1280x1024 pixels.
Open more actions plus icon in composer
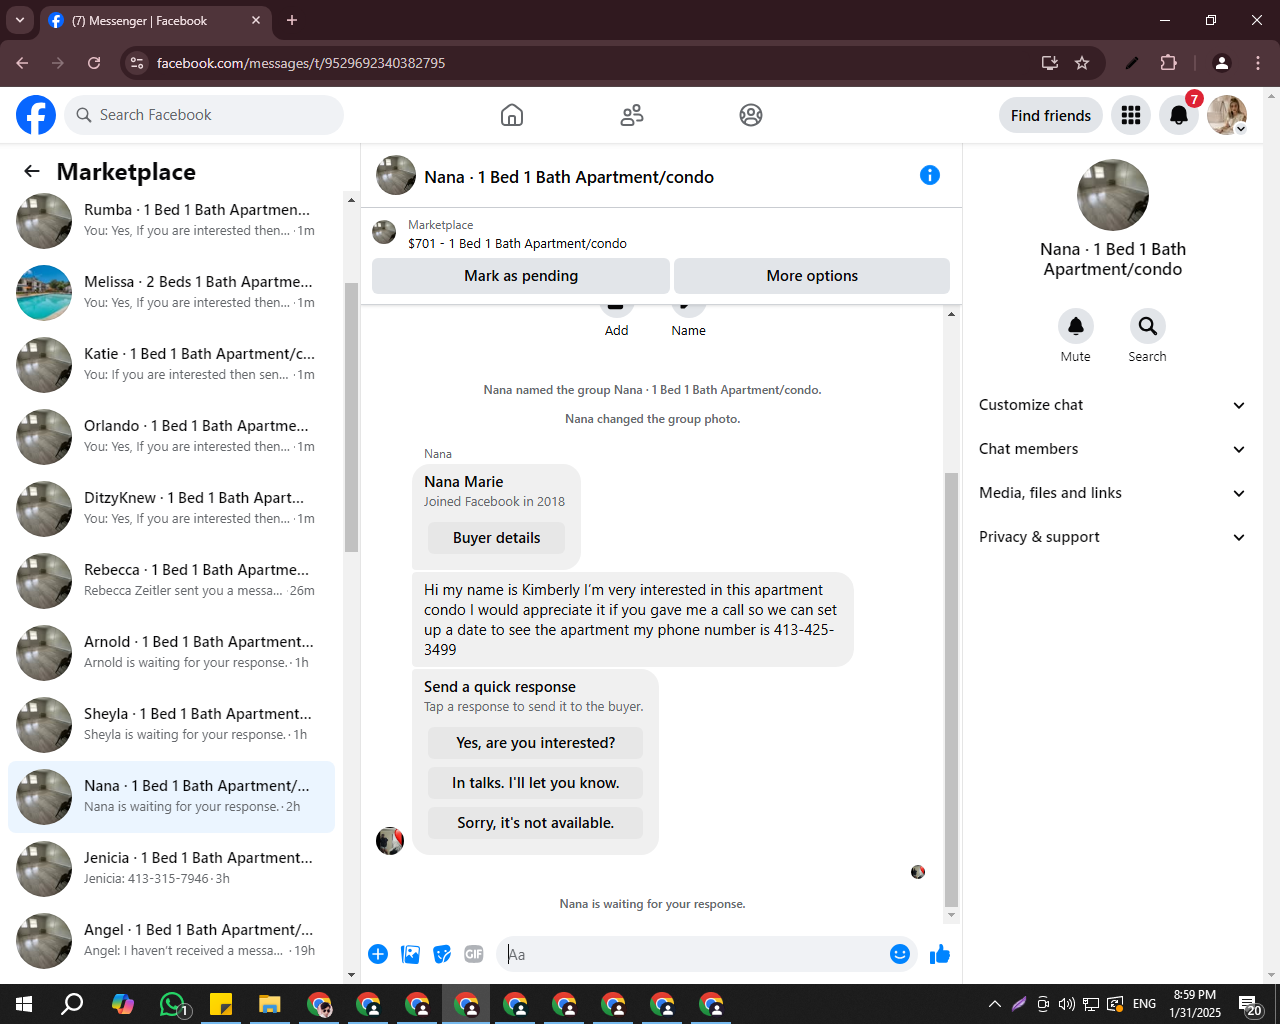click(x=378, y=954)
